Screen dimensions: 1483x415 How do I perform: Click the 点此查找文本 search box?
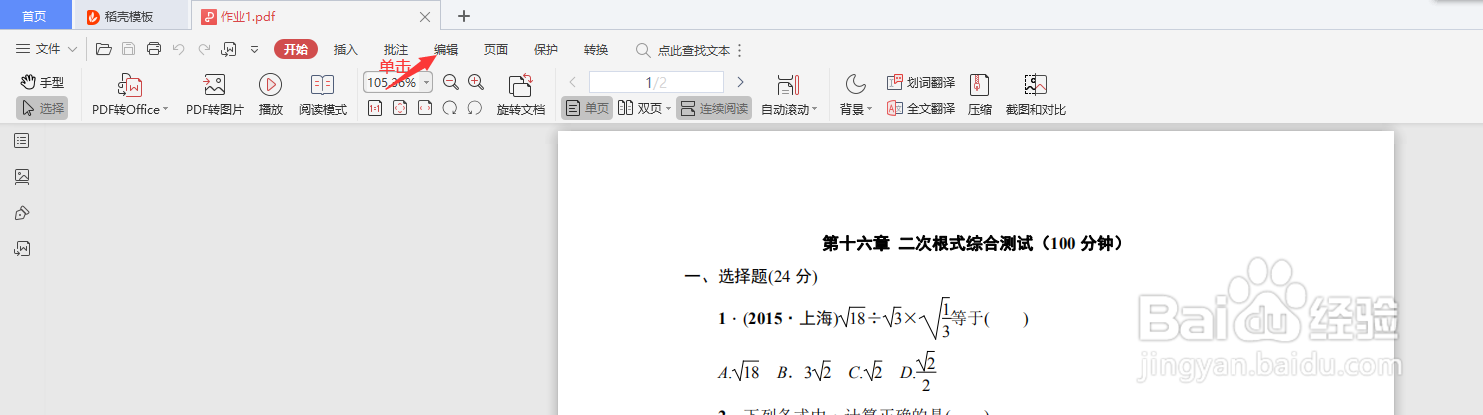(684, 50)
